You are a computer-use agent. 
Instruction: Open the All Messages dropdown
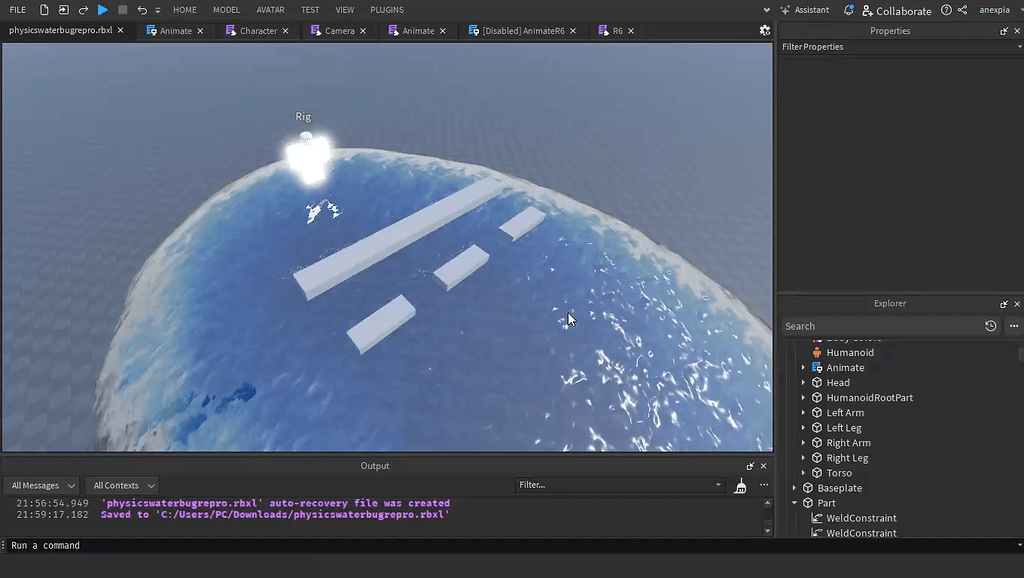point(41,485)
